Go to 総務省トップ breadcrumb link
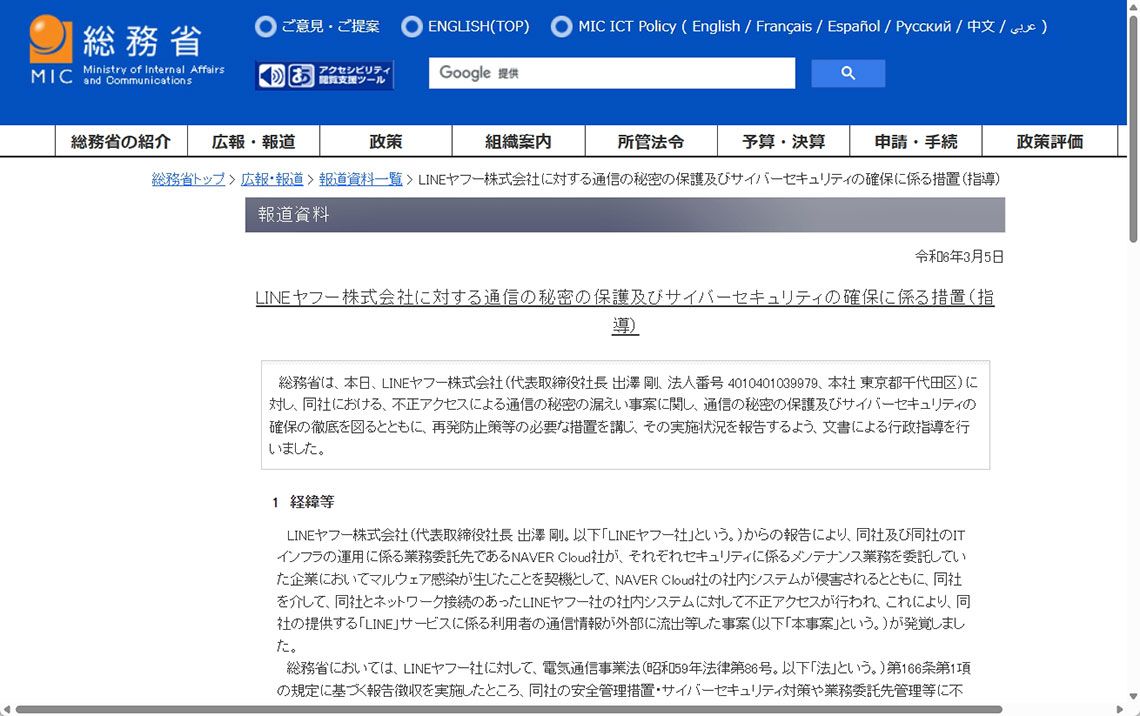1140x716 pixels. [x=188, y=179]
